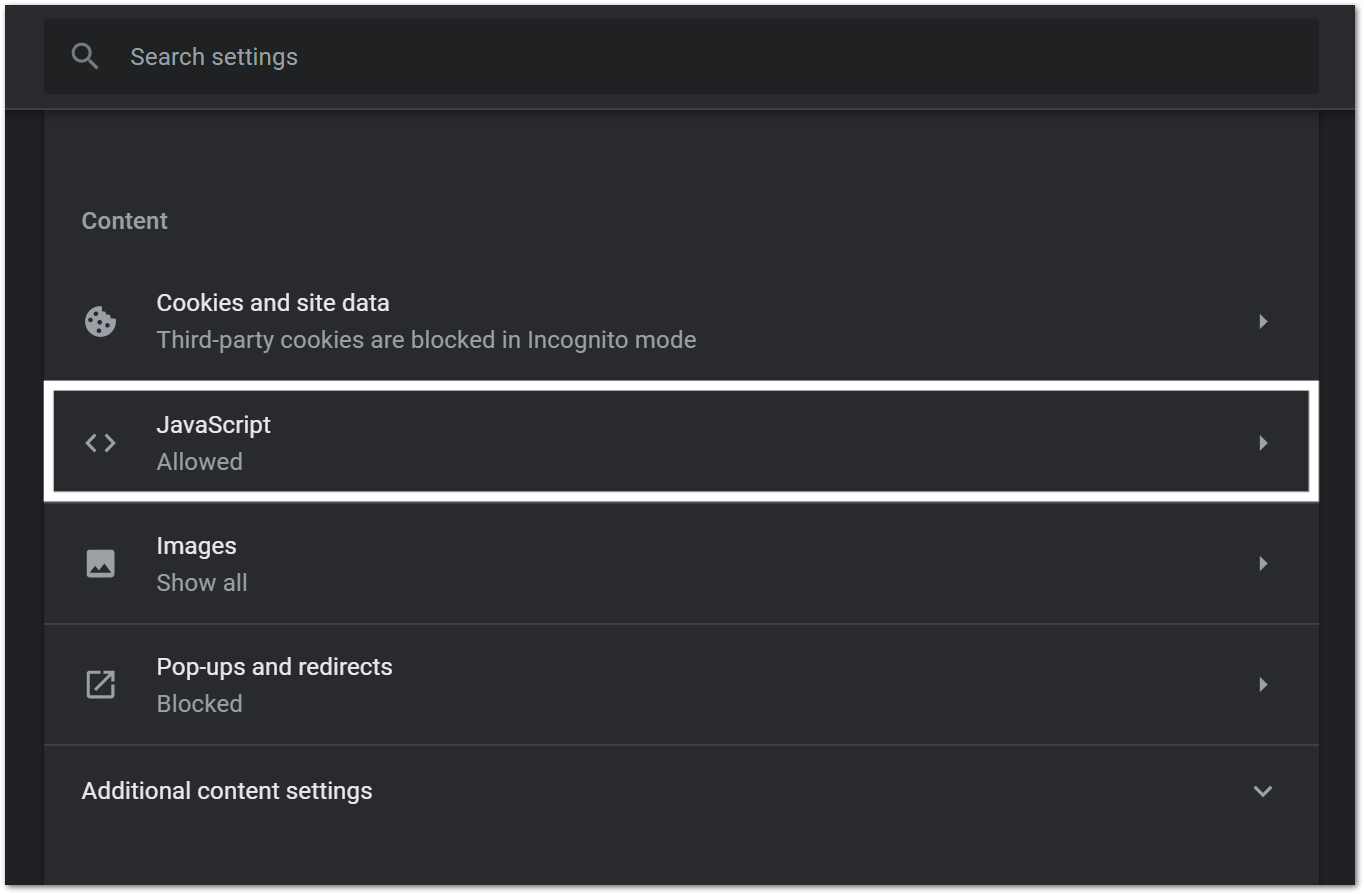Click the JavaScript Allowed status text
The image size is (1364, 894).
(199, 462)
